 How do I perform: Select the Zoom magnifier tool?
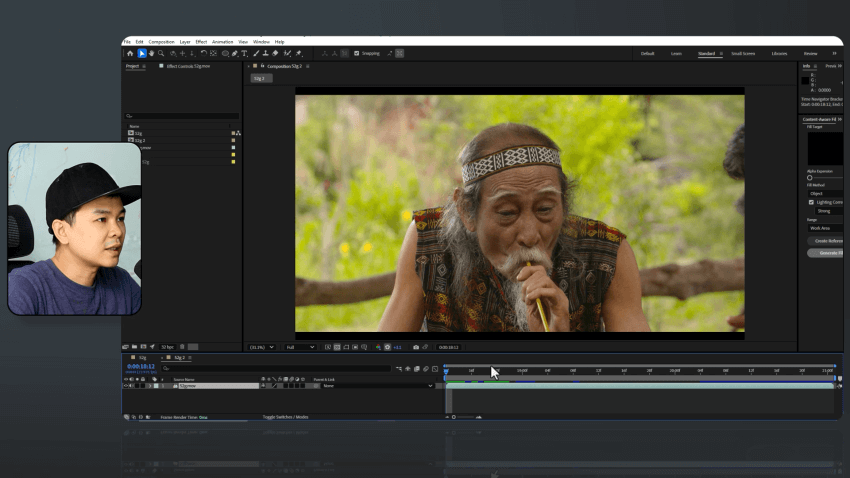tap(162, 53)
